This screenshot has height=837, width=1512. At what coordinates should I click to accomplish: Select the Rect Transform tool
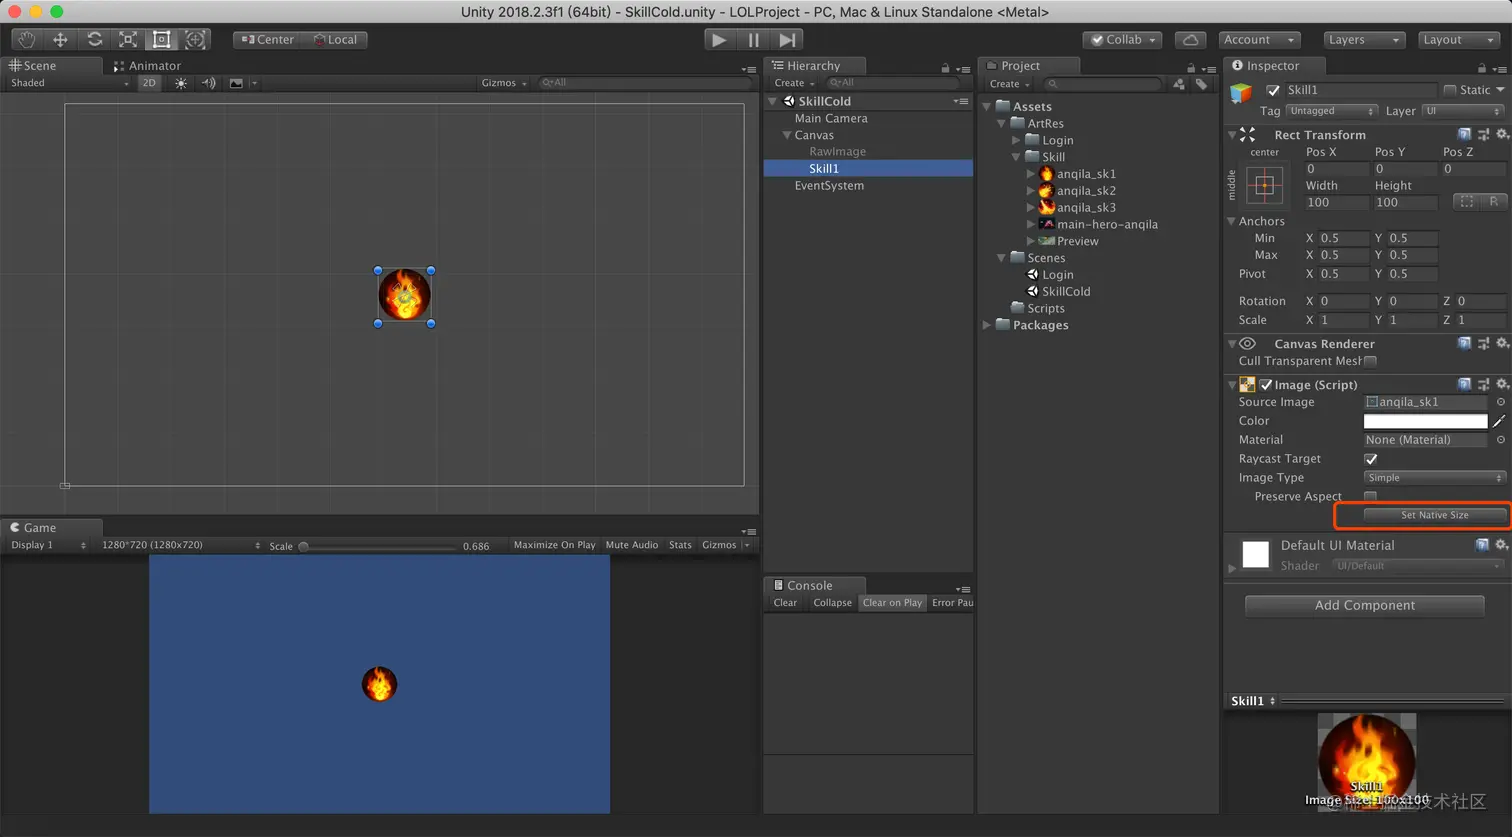tap(161, 39)
